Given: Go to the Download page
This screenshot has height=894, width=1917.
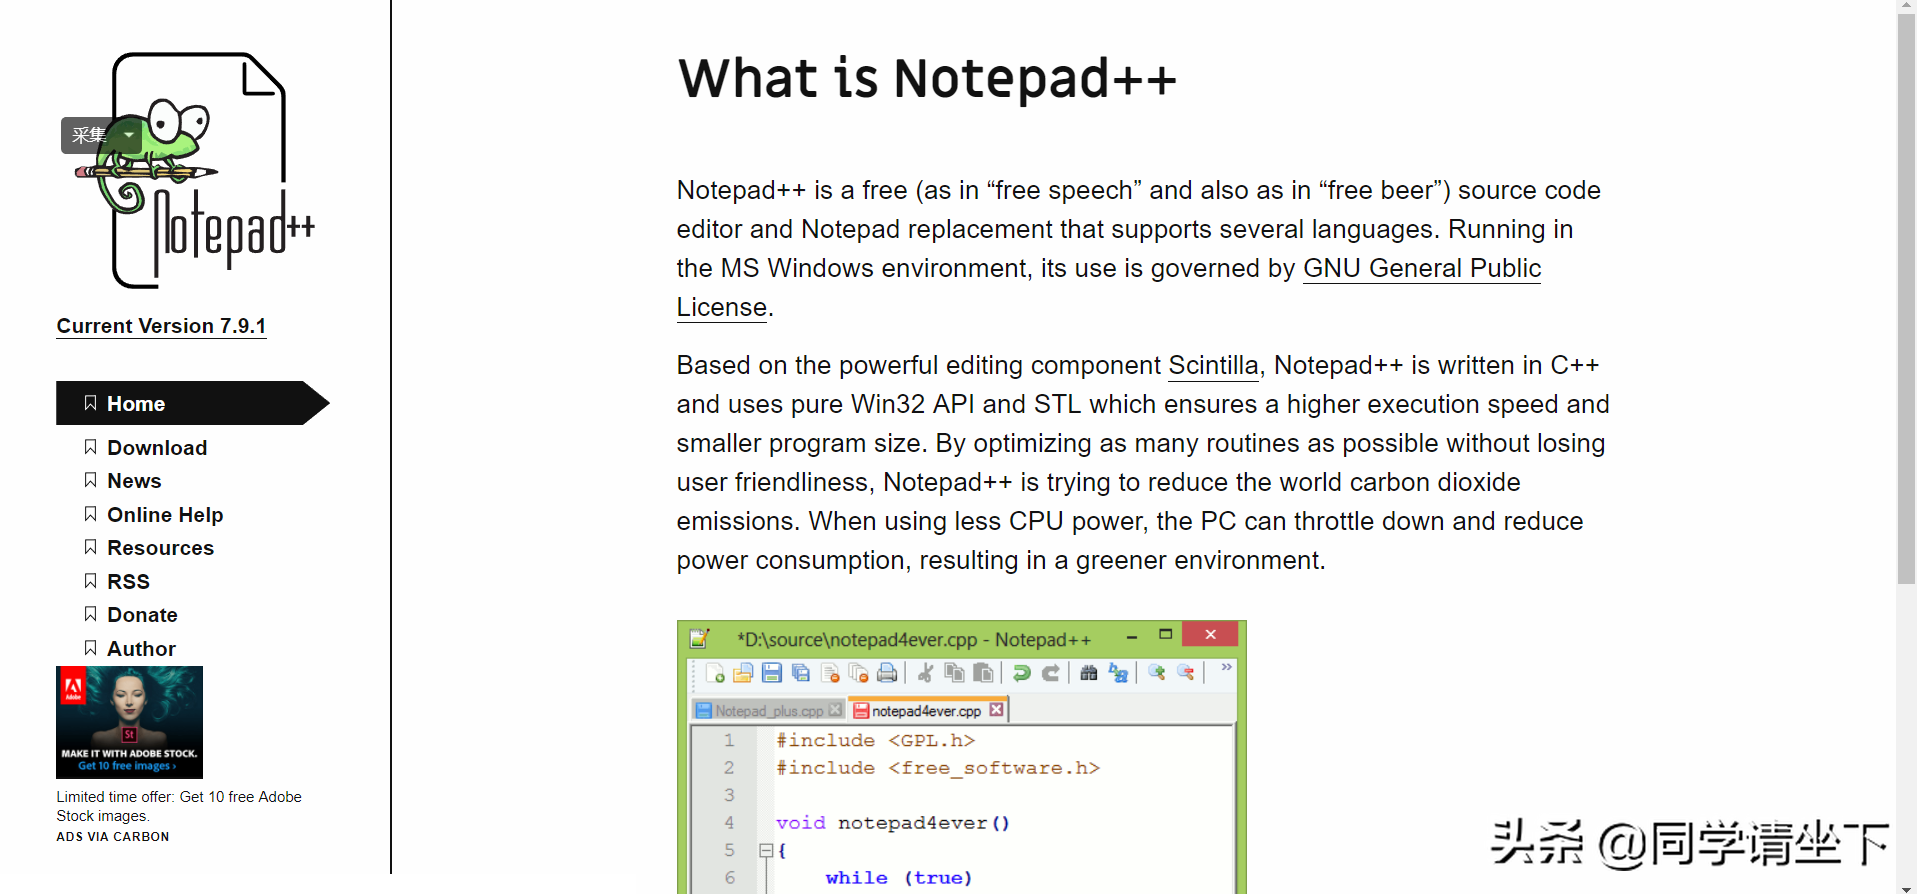Looking at the screenshot, I should [x=157, y=448].
